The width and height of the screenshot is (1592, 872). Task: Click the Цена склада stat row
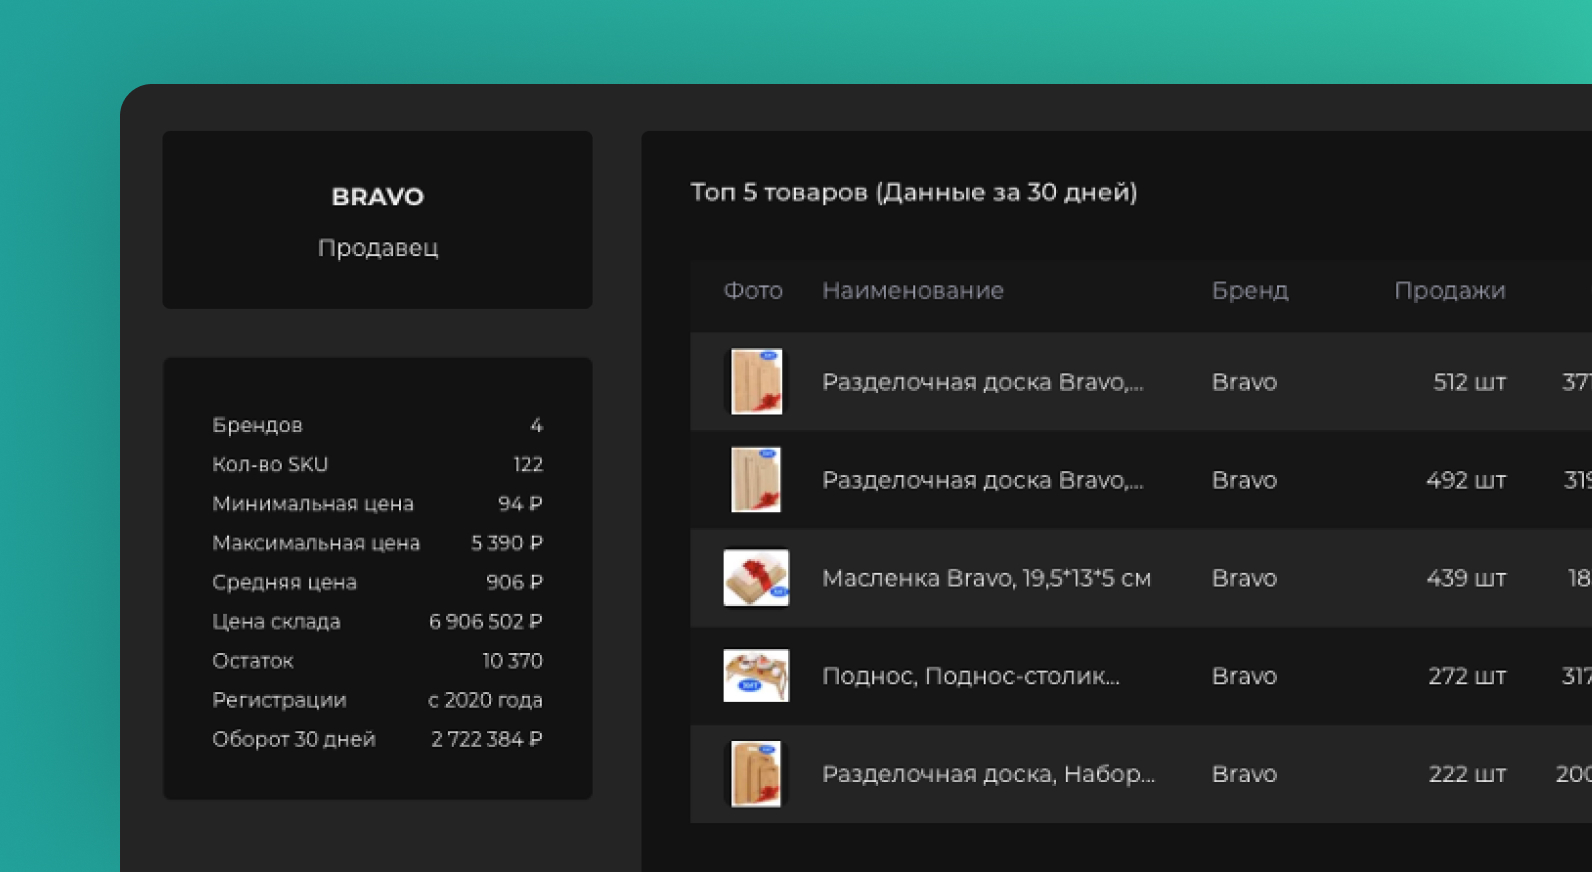(377, 621)
